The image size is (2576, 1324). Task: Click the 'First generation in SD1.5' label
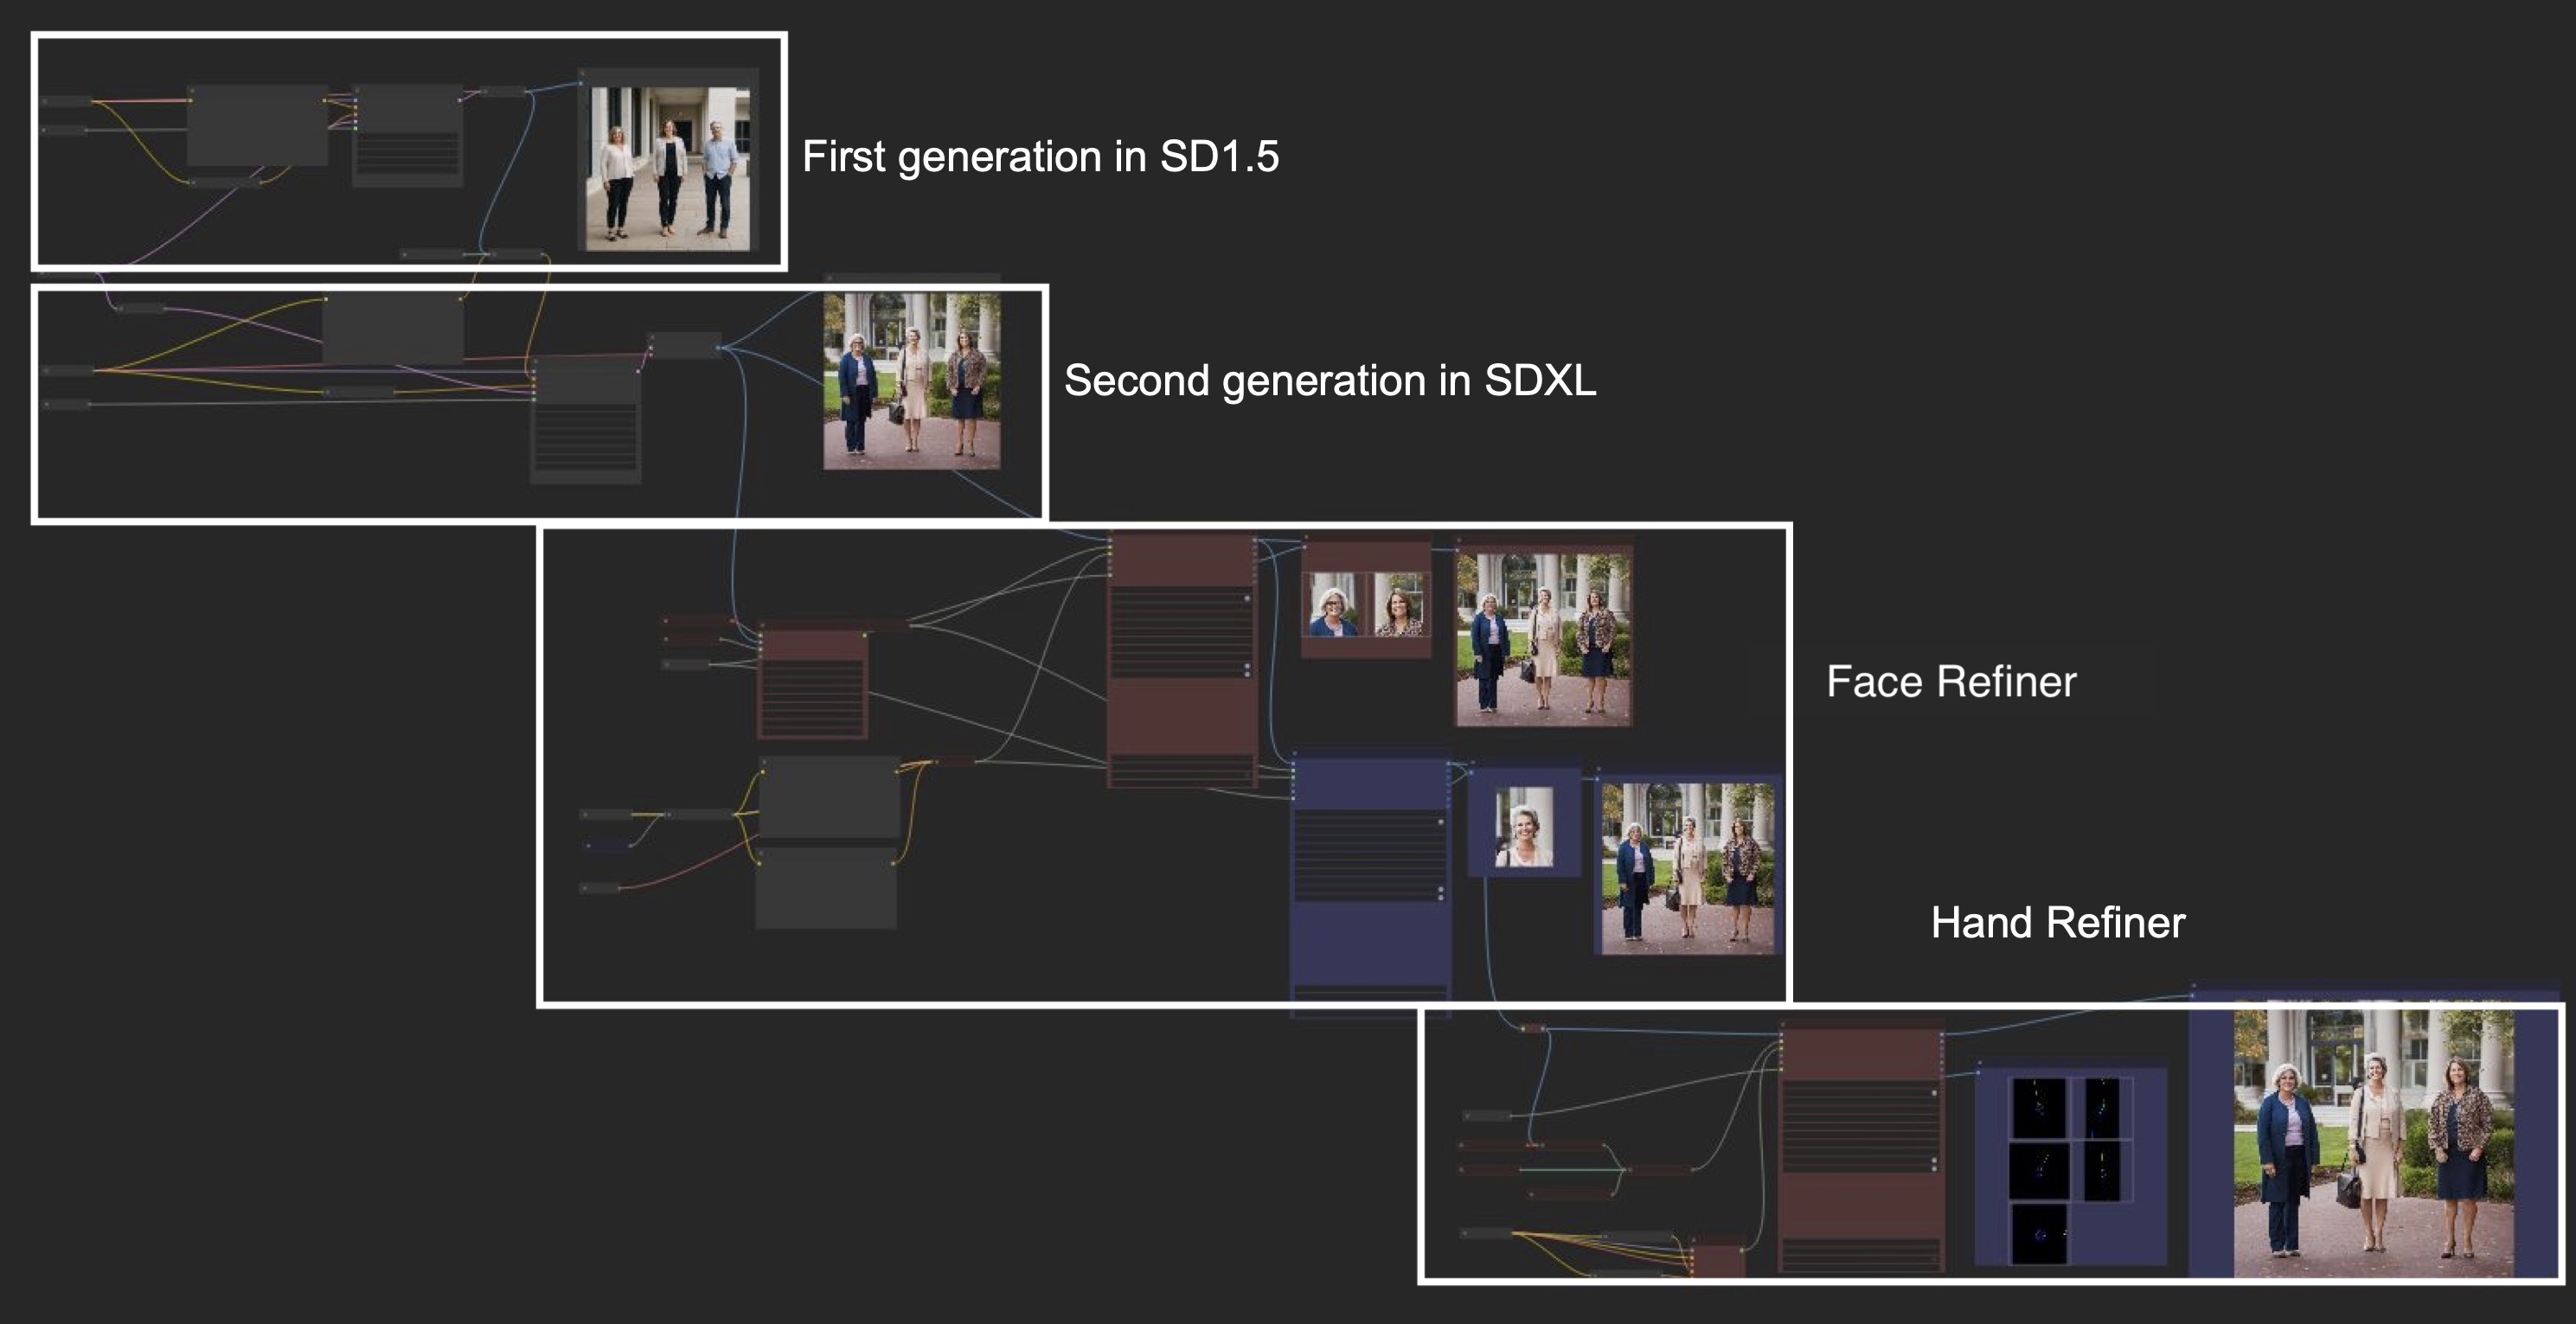tap(1040, 157)
